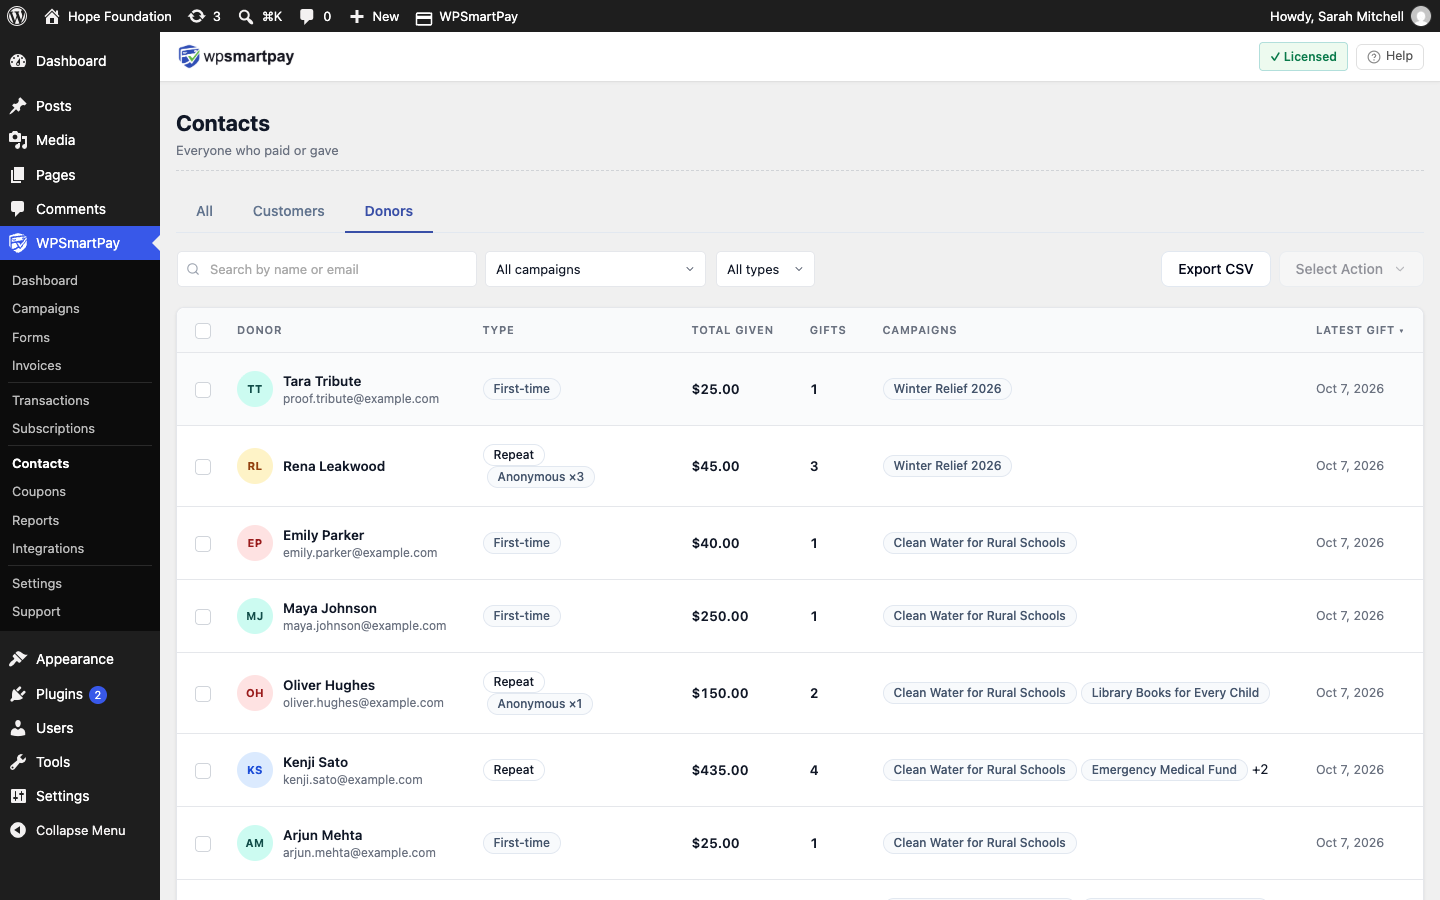1440x900 pixels.
Task: Click the plus New icon
Action: 356,16
